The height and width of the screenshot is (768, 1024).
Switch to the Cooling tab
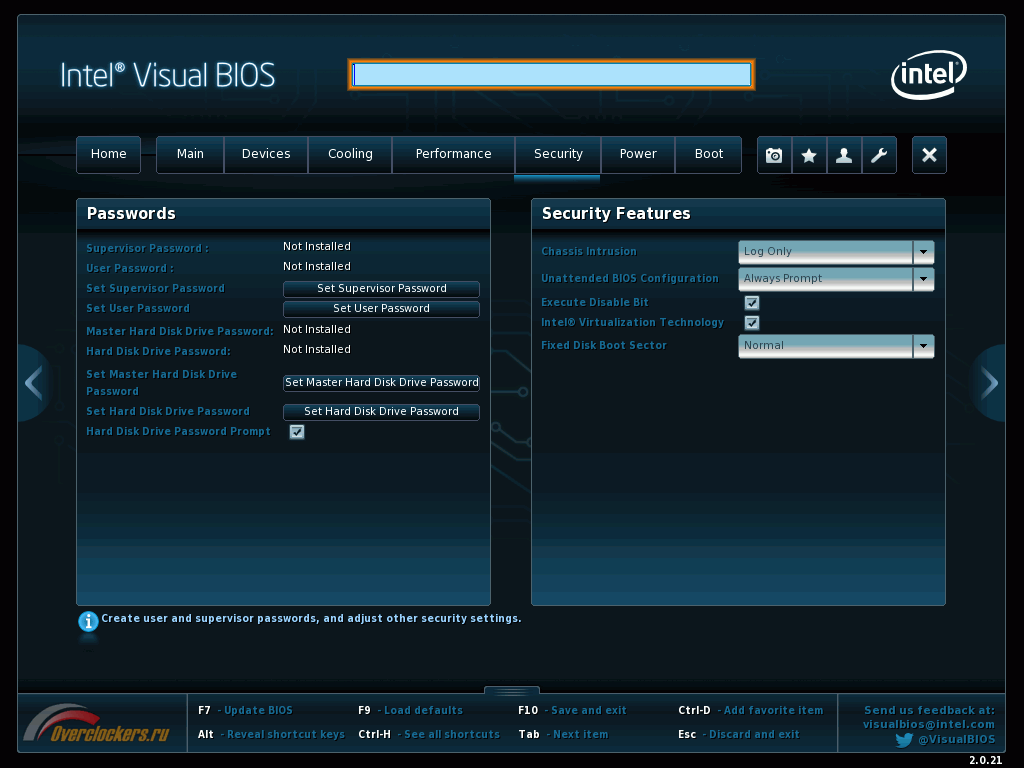pyautogui.click(x=350, y=155)
